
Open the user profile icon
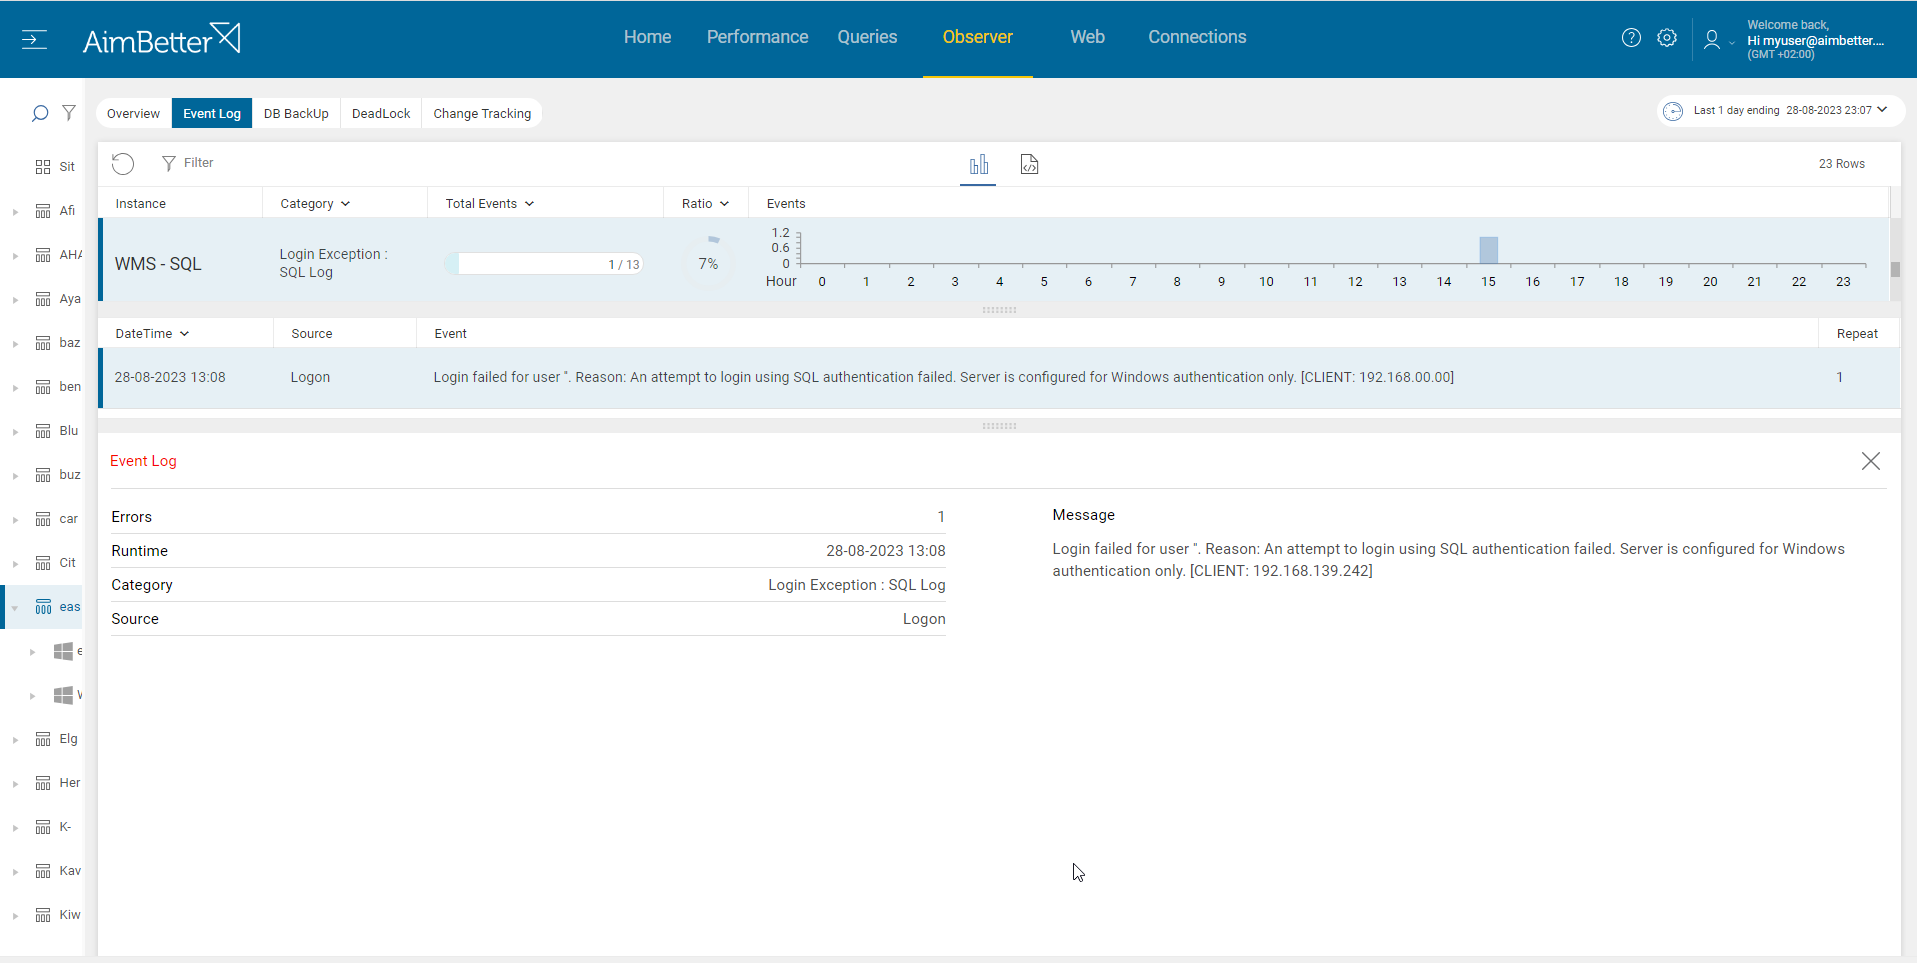coord(1712,39)
